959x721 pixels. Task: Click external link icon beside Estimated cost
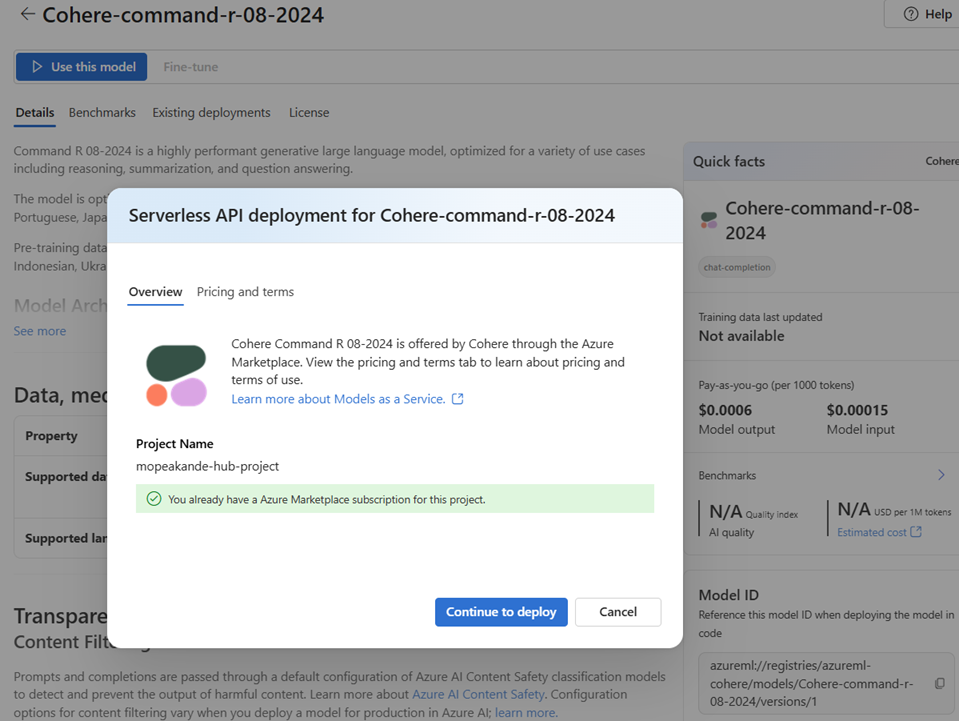916,532
